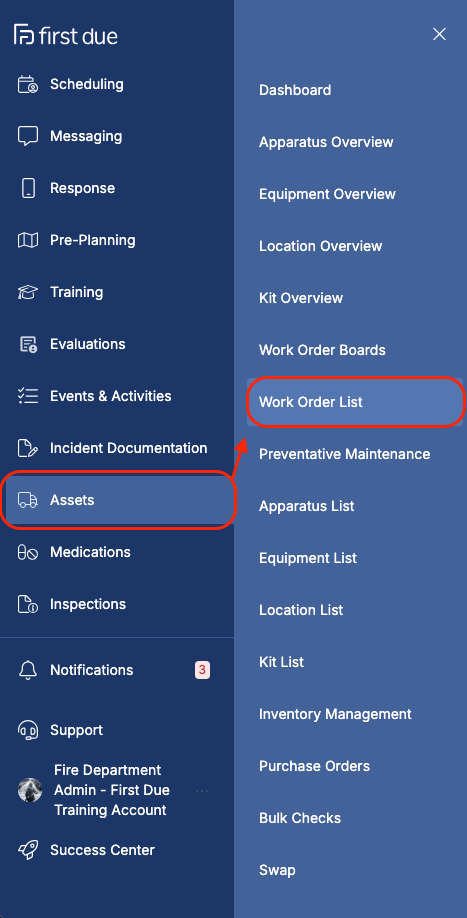Click the Fire Department Admin profile avatar
This screenshot has width=467, height=918.
click(30, 790)
